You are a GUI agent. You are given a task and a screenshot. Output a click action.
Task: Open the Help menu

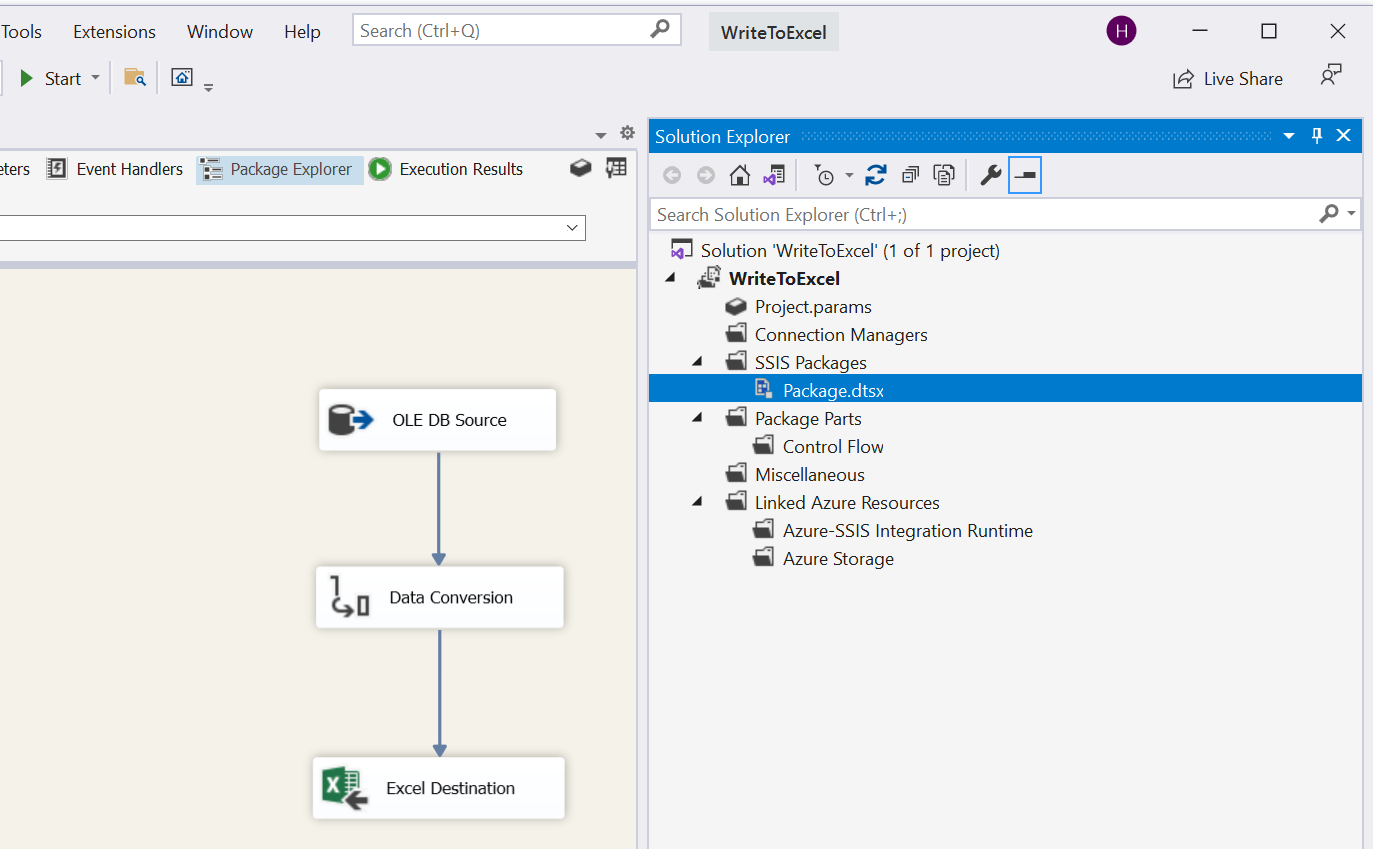[302, 32]
